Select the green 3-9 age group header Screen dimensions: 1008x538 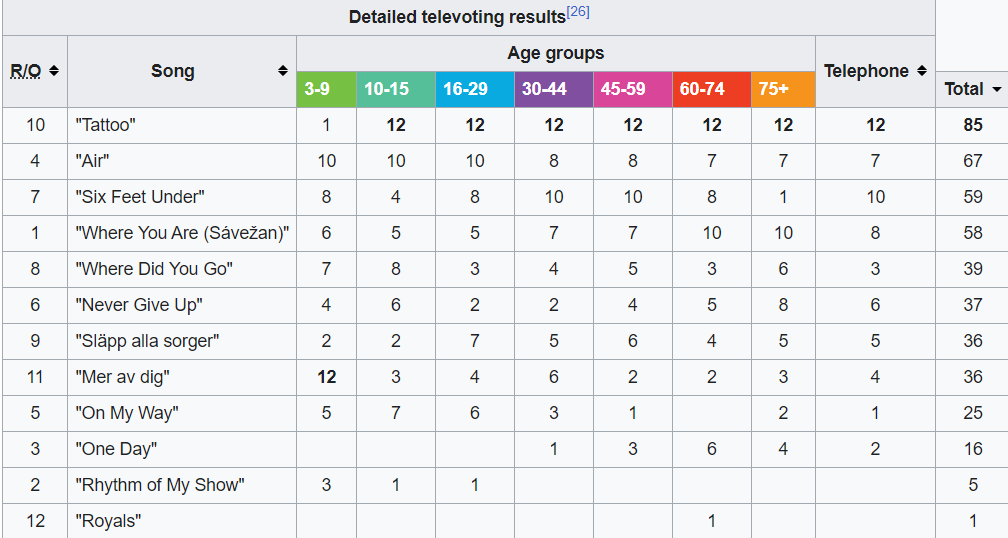[326, 89]
